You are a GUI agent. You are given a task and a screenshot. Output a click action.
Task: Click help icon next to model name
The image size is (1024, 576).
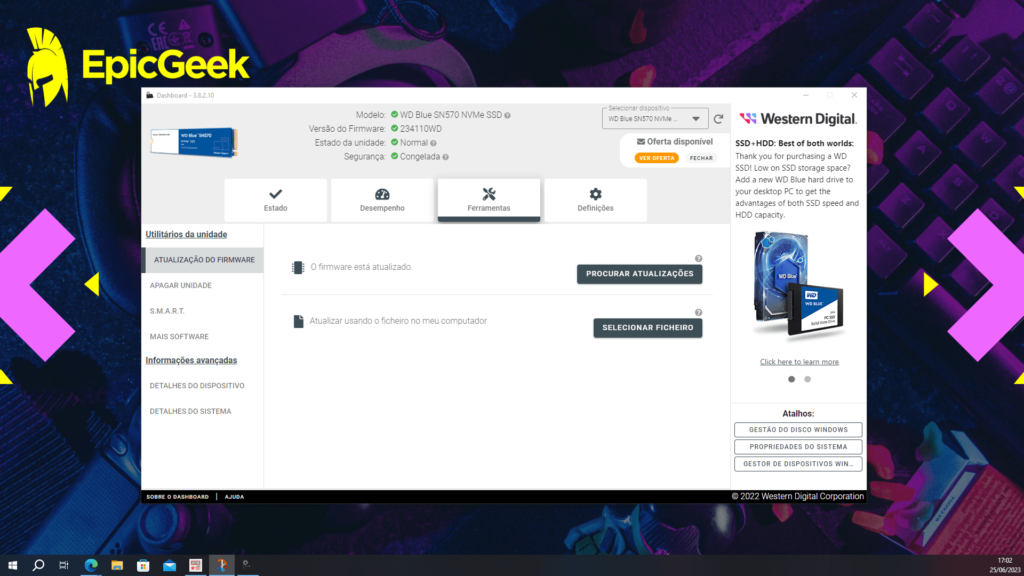(x=508, y=115)
